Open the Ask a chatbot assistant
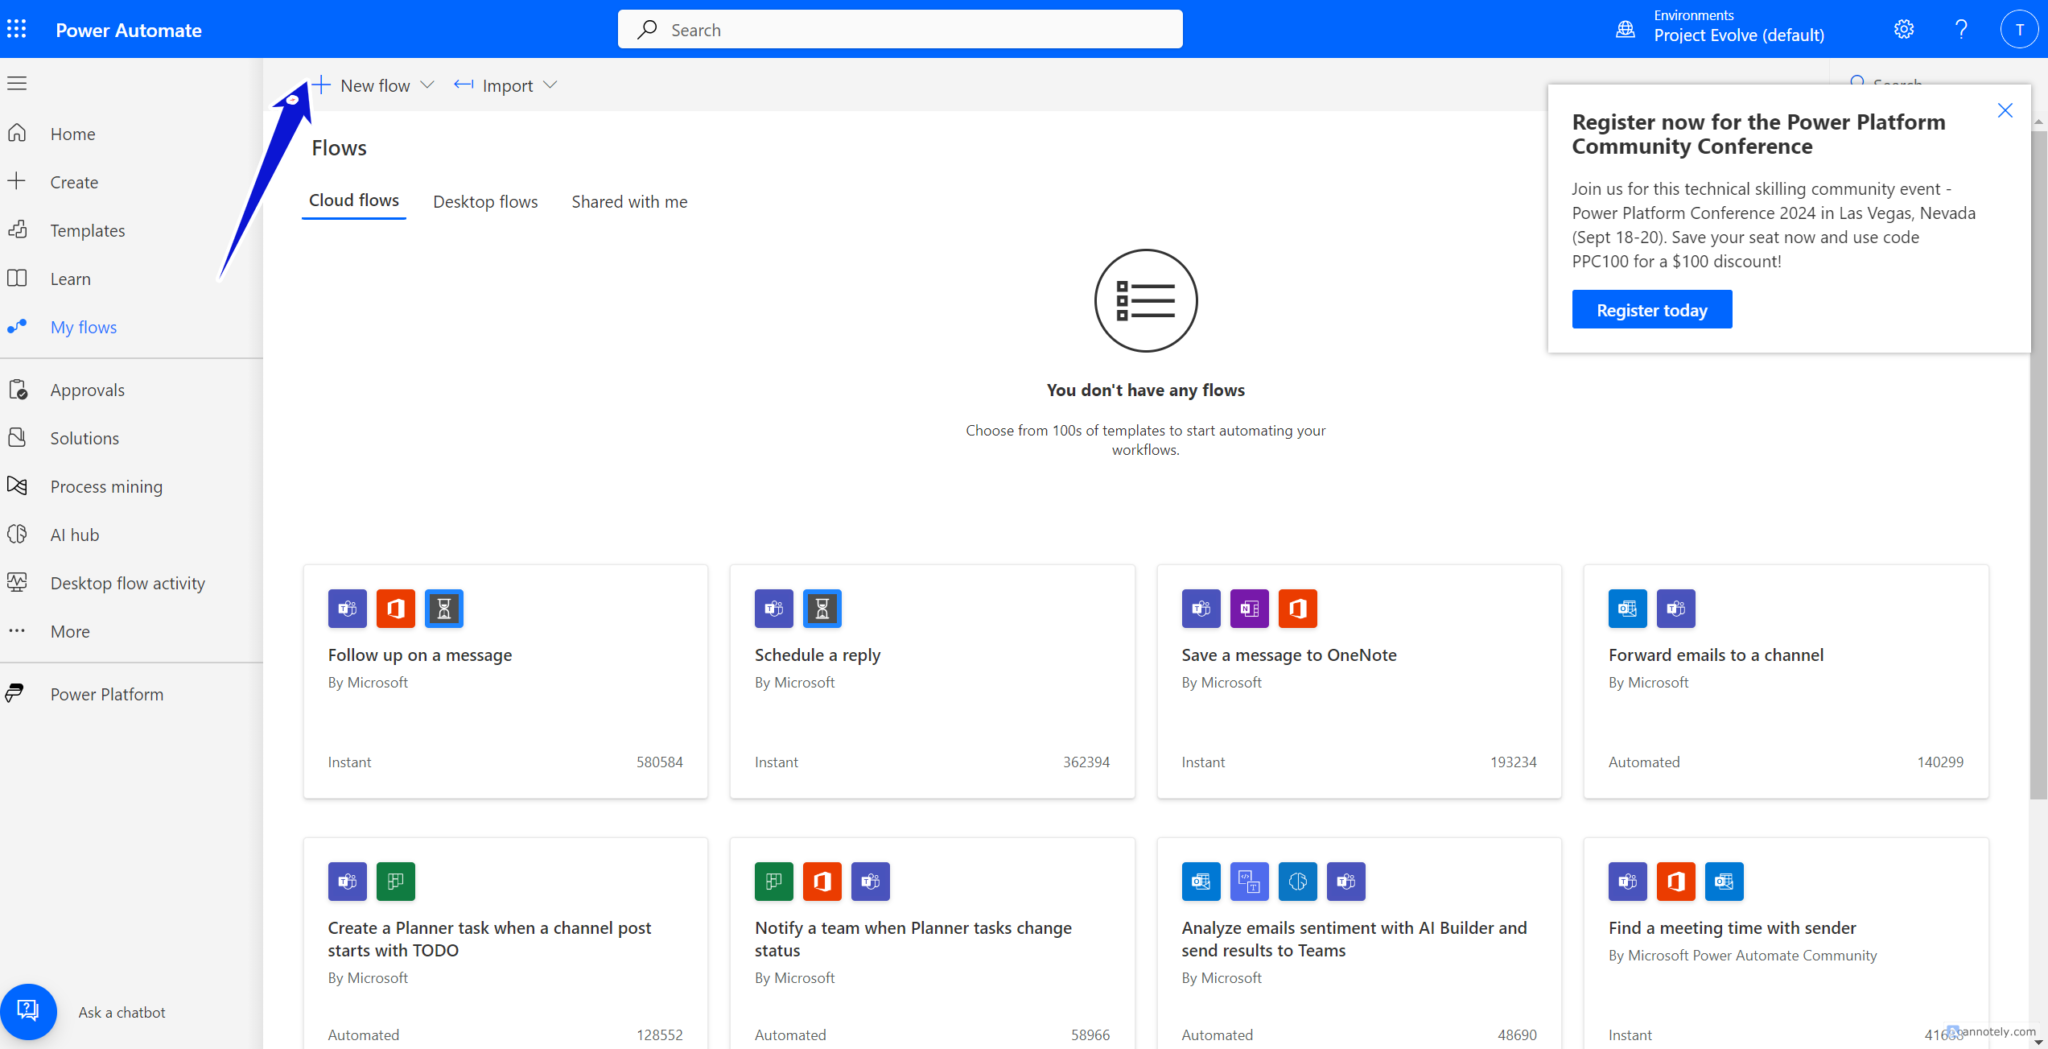Image resolution: width=2048 pixels, height=1049 pixels. (29, 1011)
